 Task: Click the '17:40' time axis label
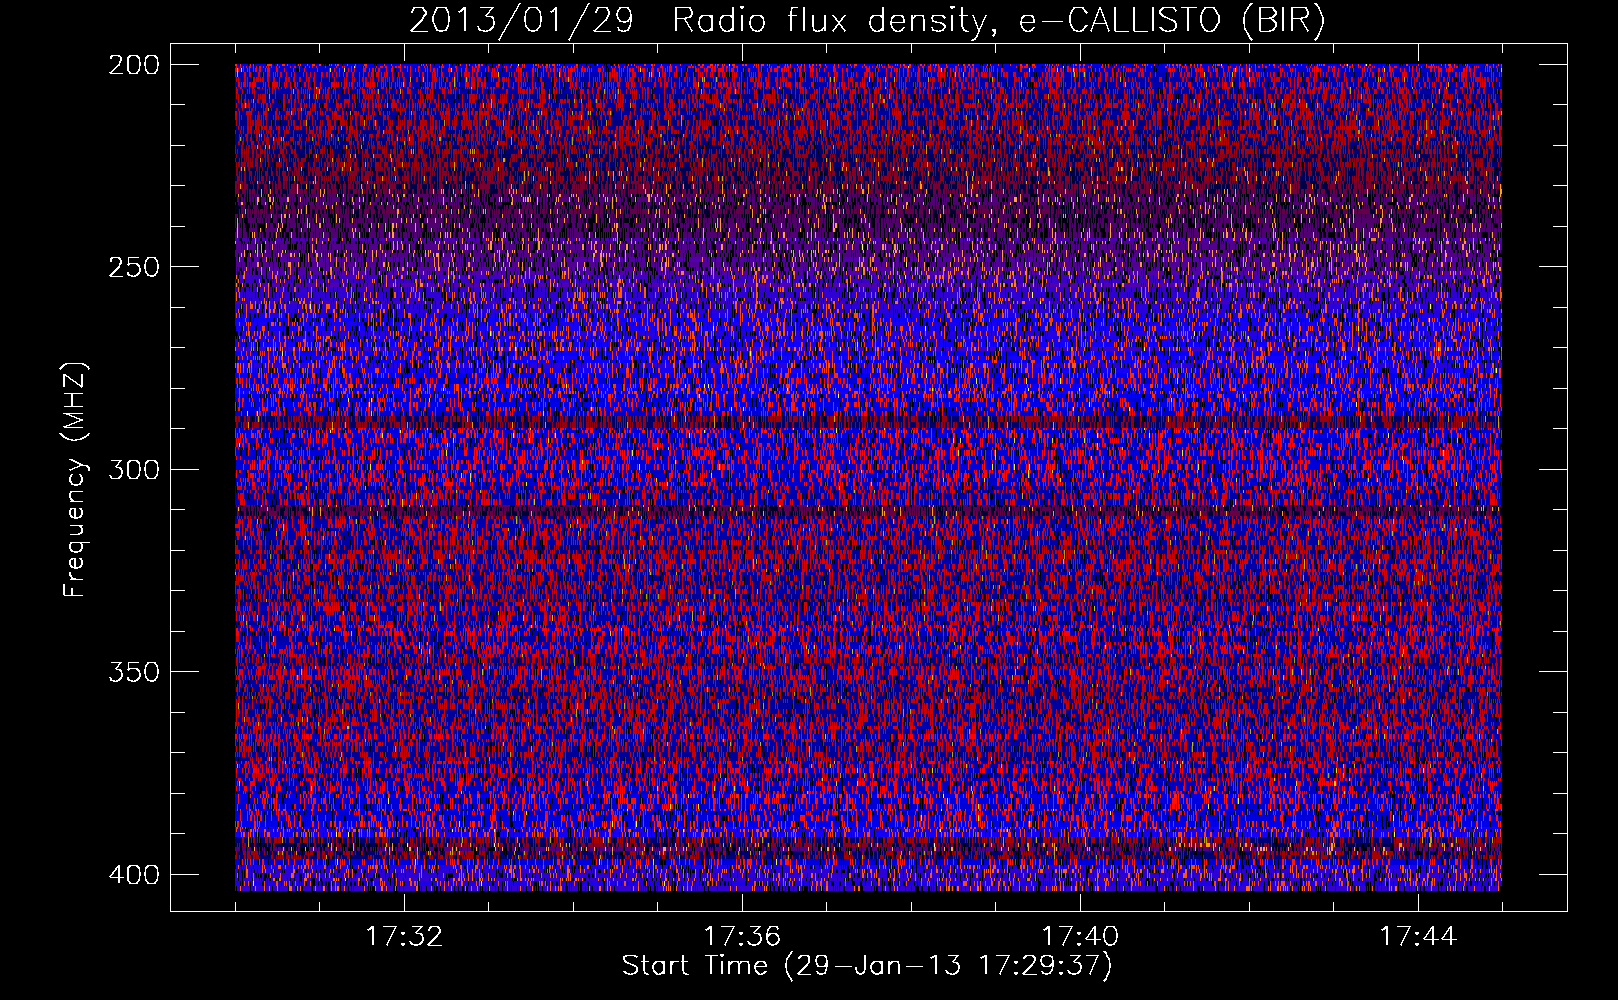point(1080,937)
